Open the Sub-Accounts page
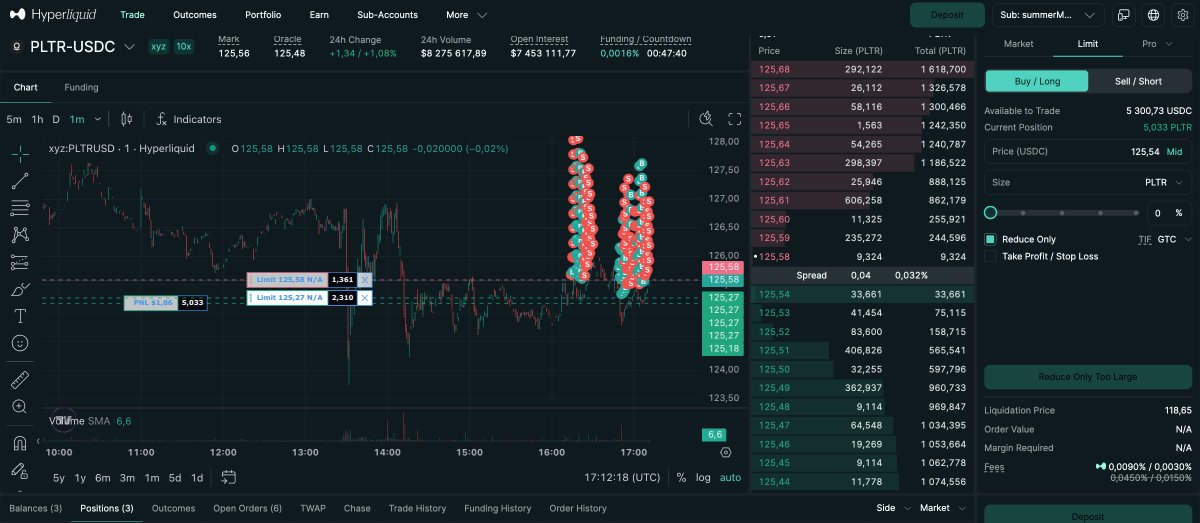 [387, 15]
